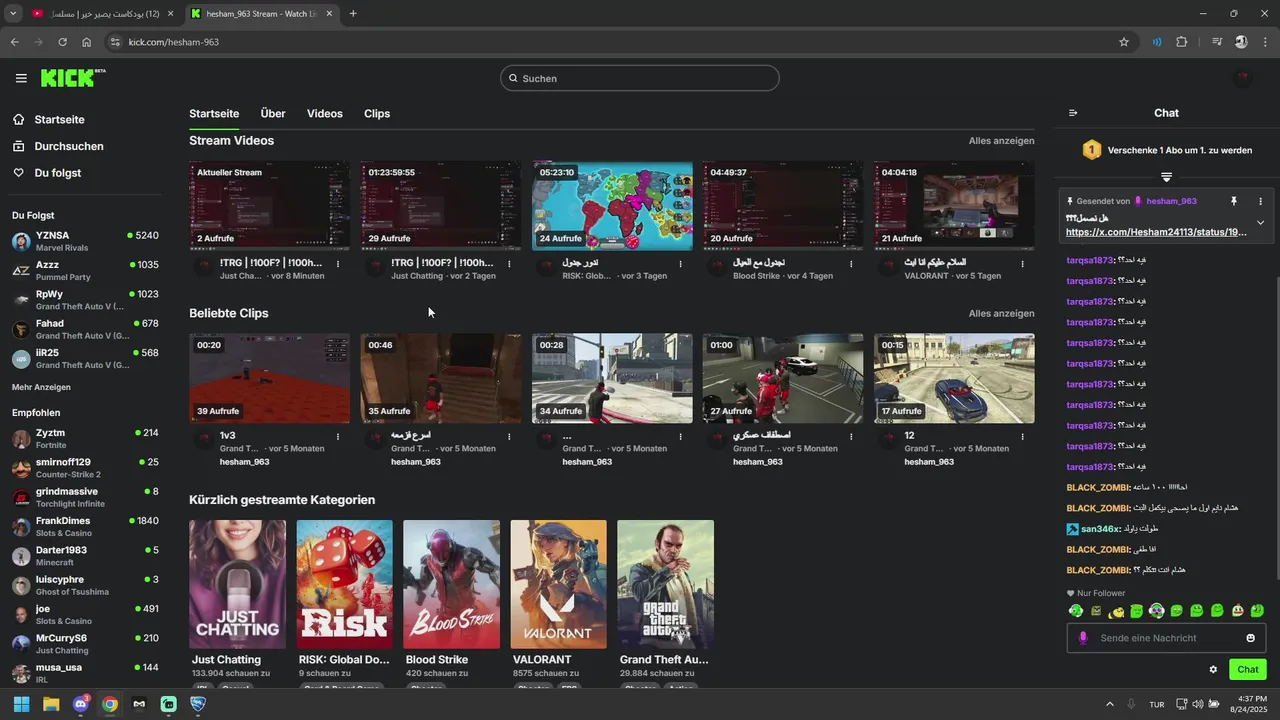1280x720 pixels.
Task: Open the 05:23:10 RISK stream thumbnail
Action: (x=612, y=206)
